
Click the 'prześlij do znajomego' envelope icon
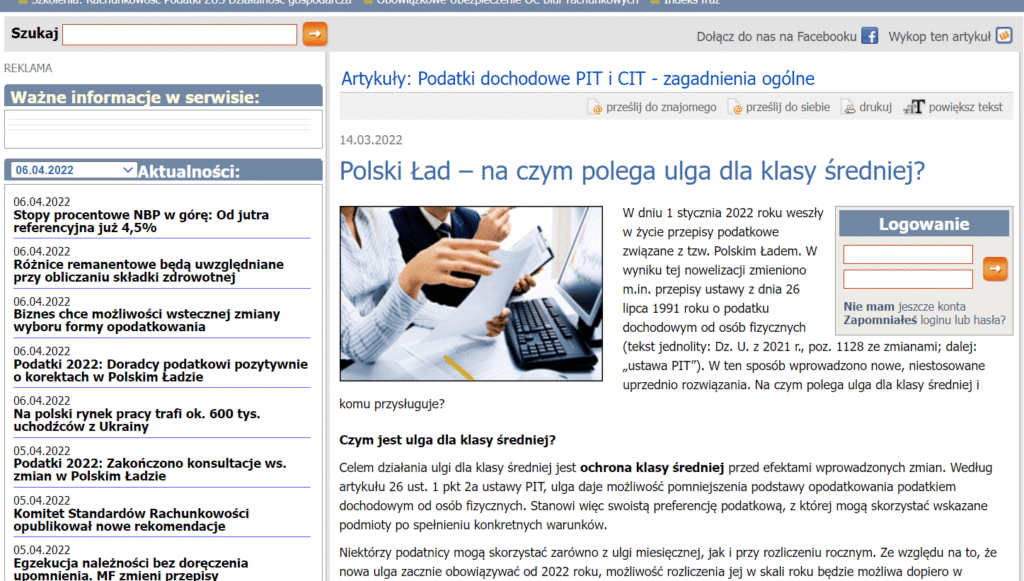pos(594,107)
